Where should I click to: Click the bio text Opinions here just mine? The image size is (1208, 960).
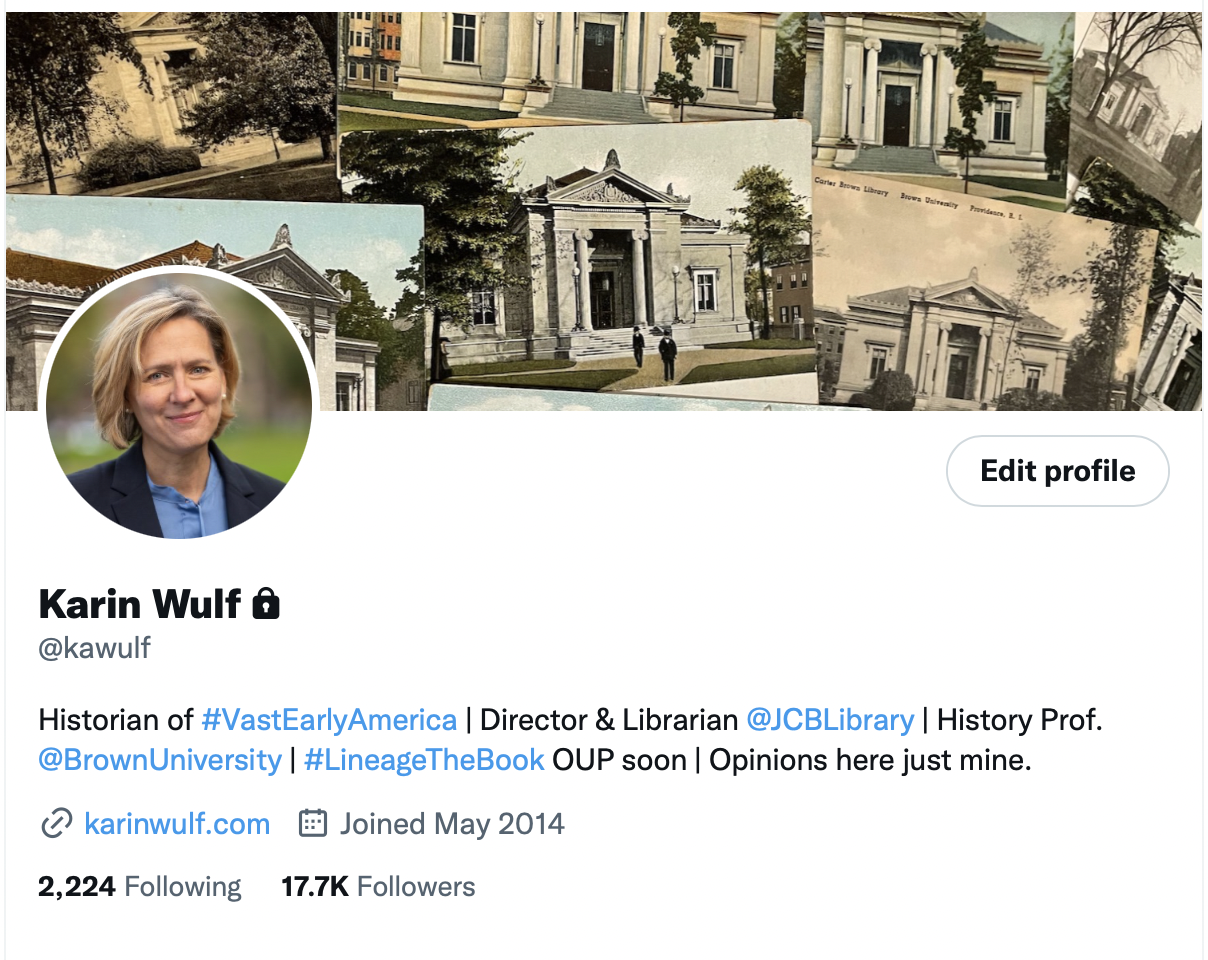click(x=870, y=760)
